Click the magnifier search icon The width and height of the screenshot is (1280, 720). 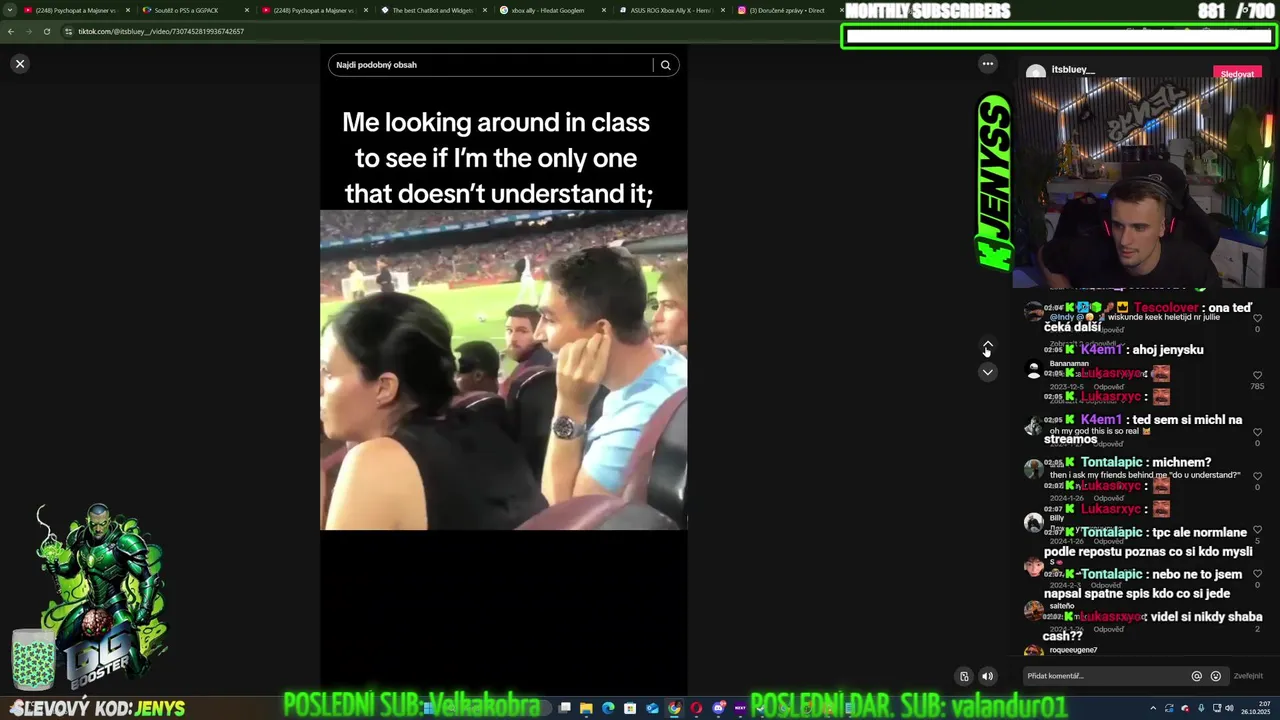click(666, 65)
